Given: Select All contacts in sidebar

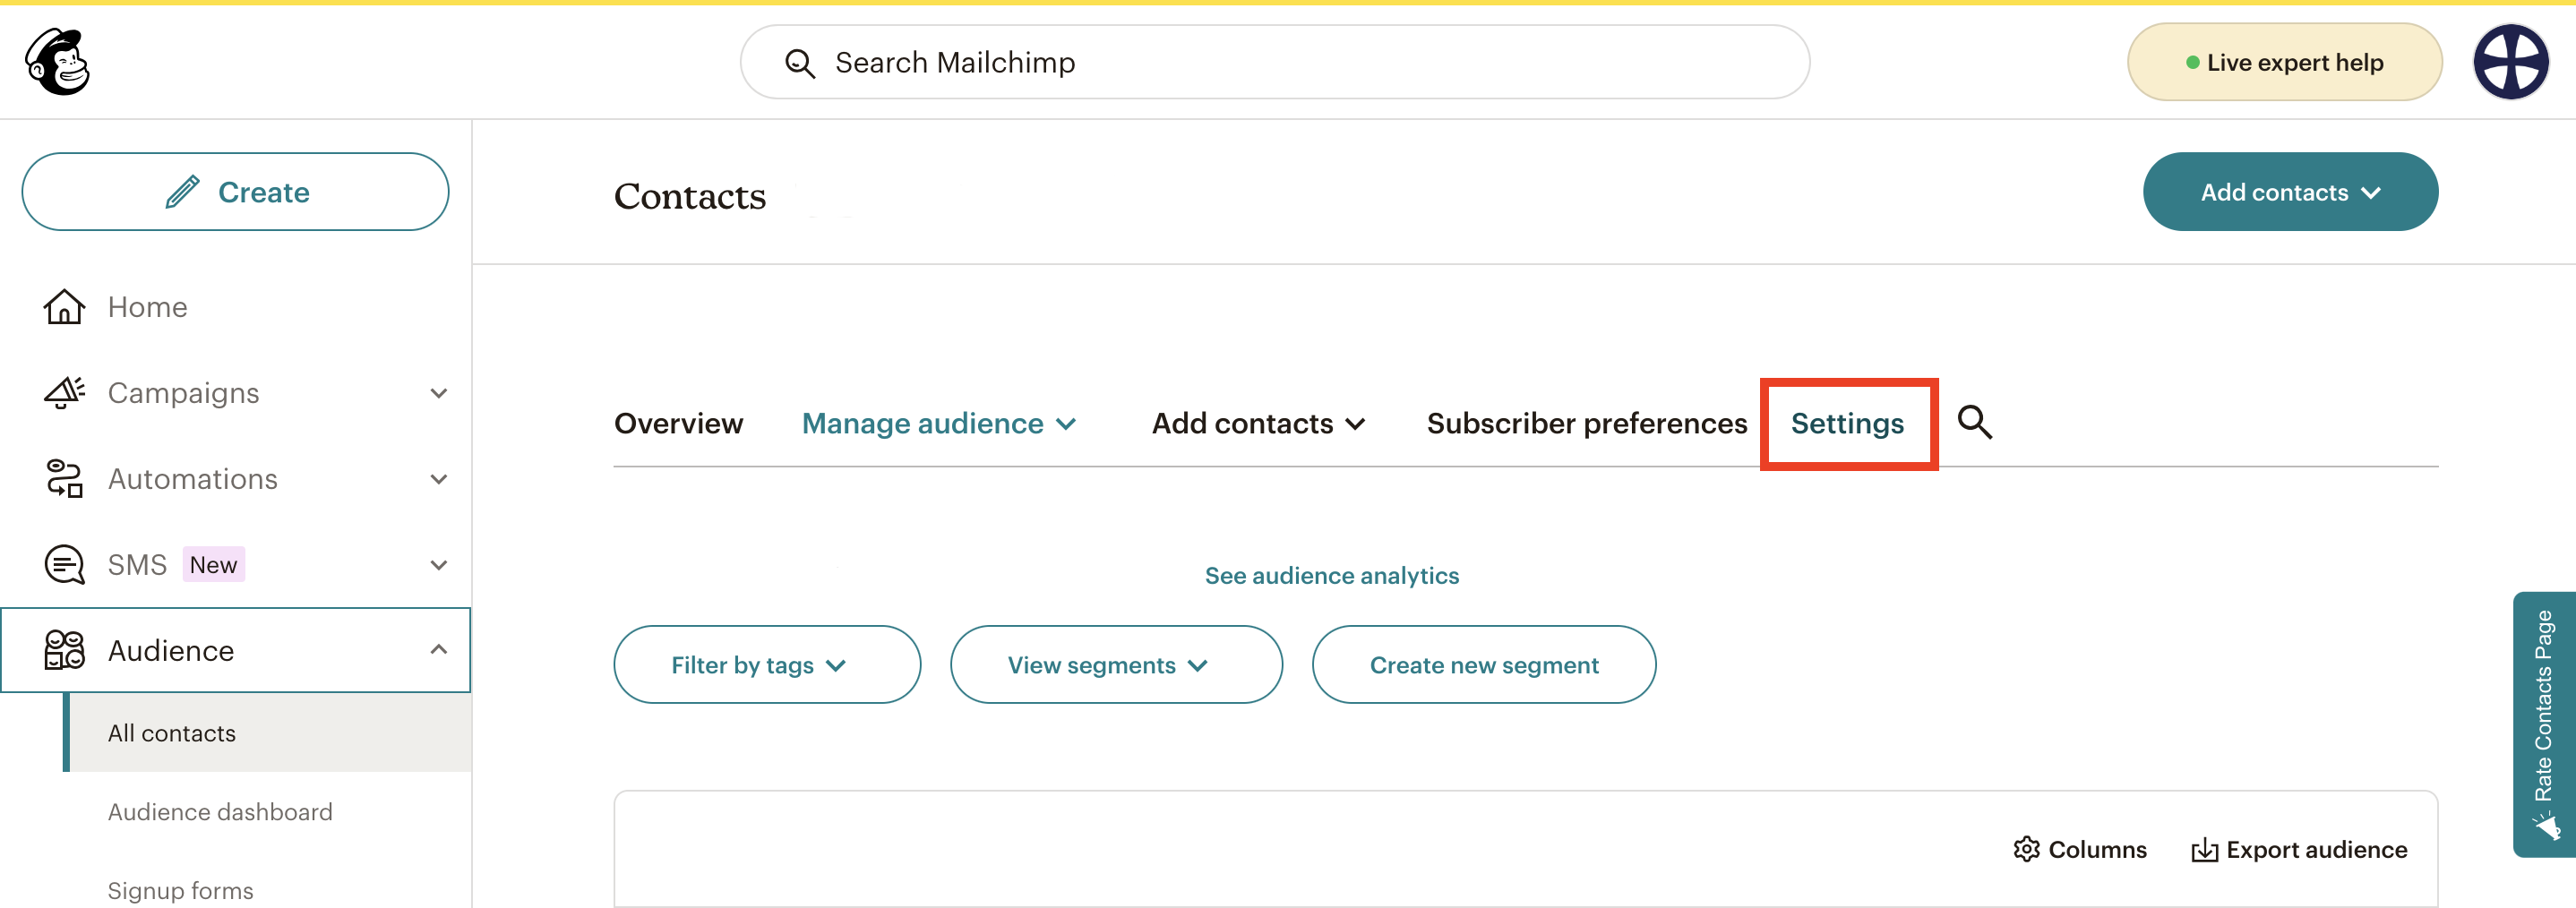Looking at the screenshot, I should (x=269, y=733).
